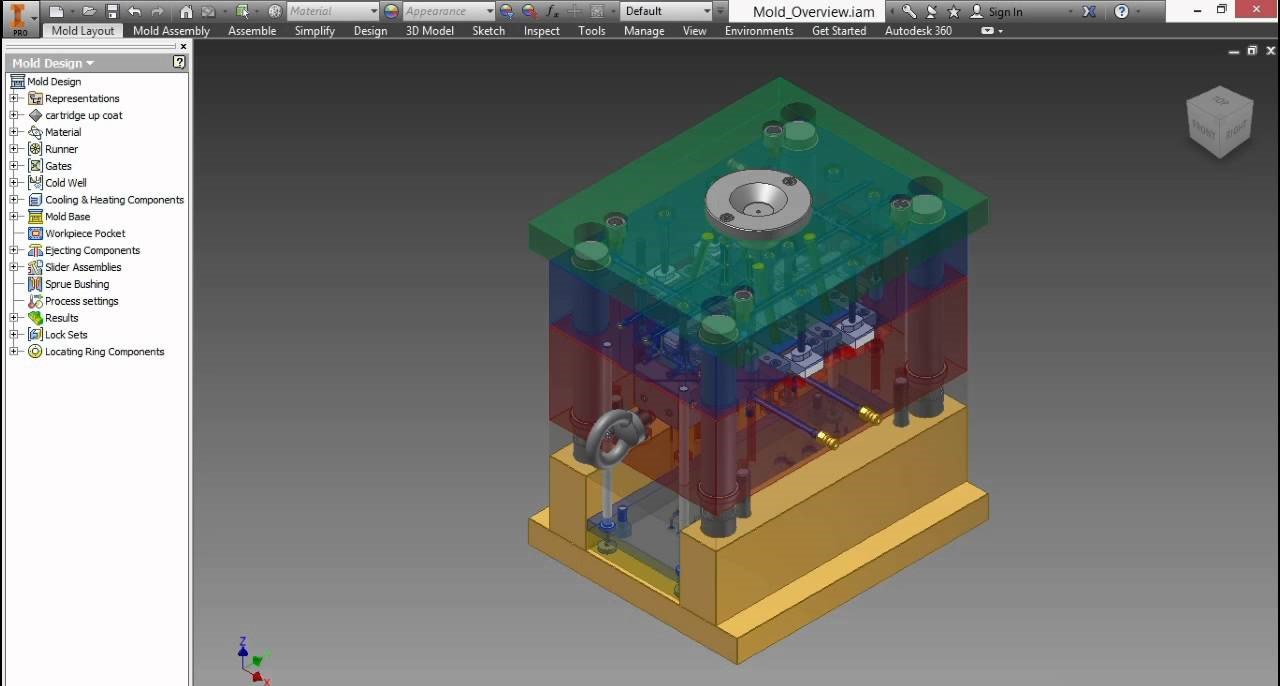Click the Undo arrow in Quick Access toolbar
1280x686 pixels.
click(x=133, y=10)
